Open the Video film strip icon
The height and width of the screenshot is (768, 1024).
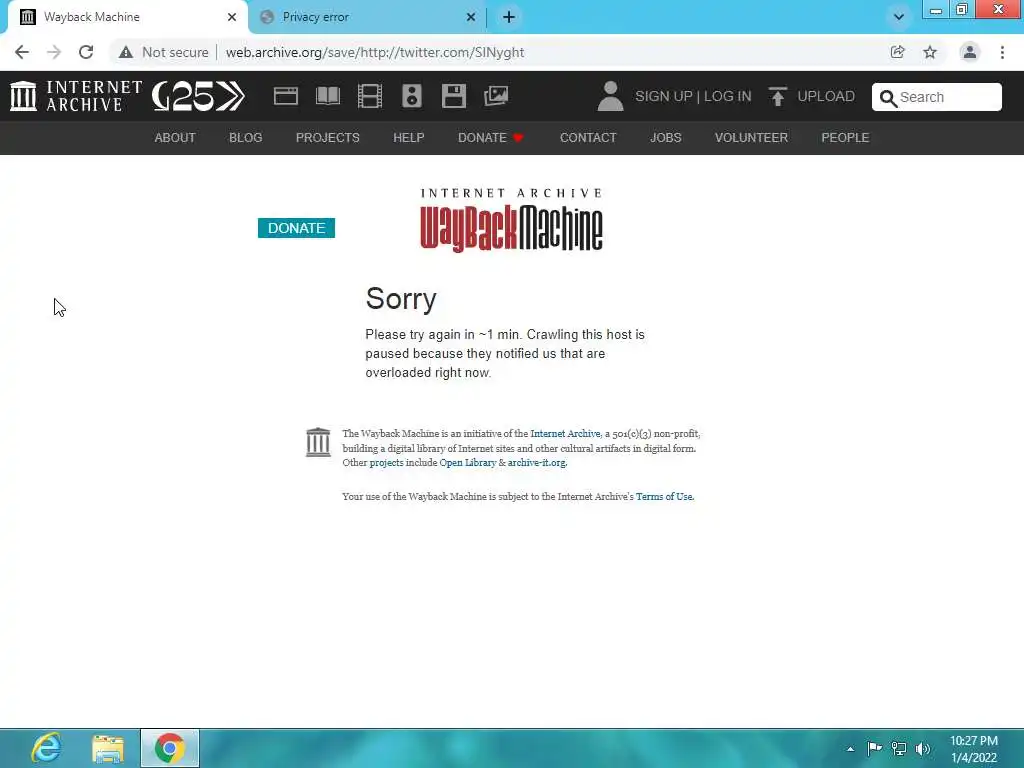pos(370,96)
